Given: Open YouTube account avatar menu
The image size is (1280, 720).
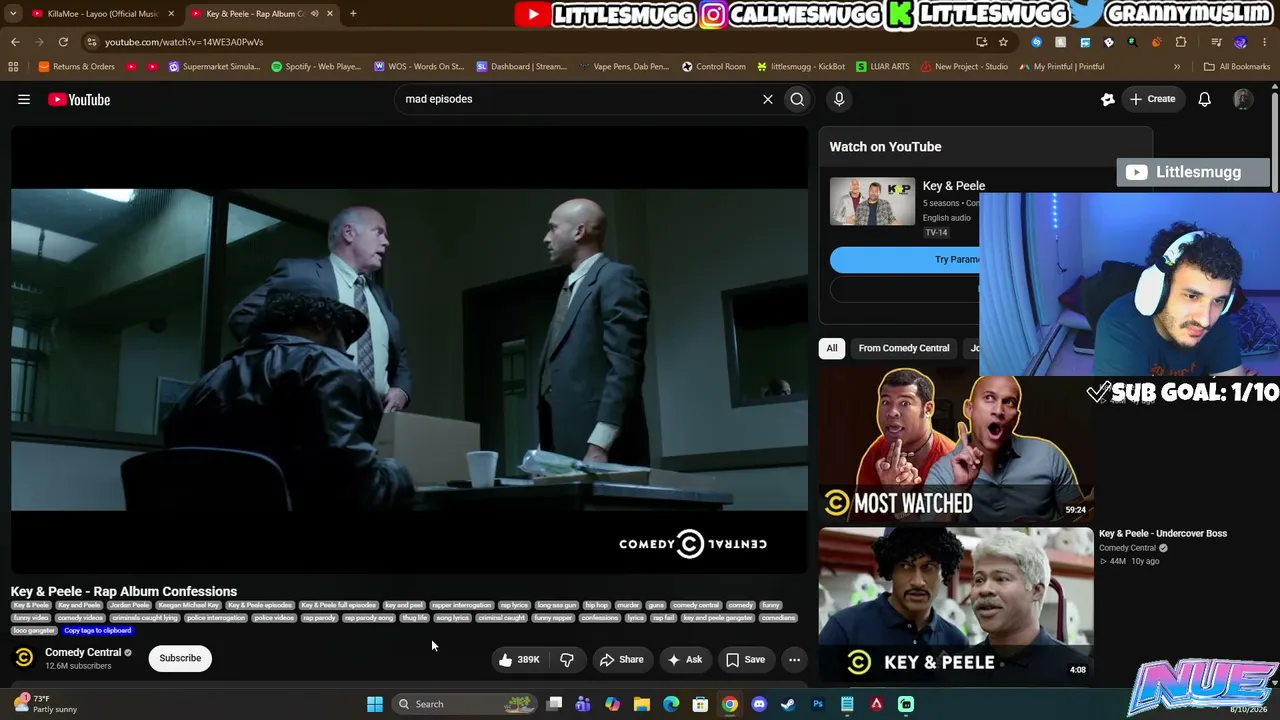Looking at the screenshot, I should [x=1243, y=99].
